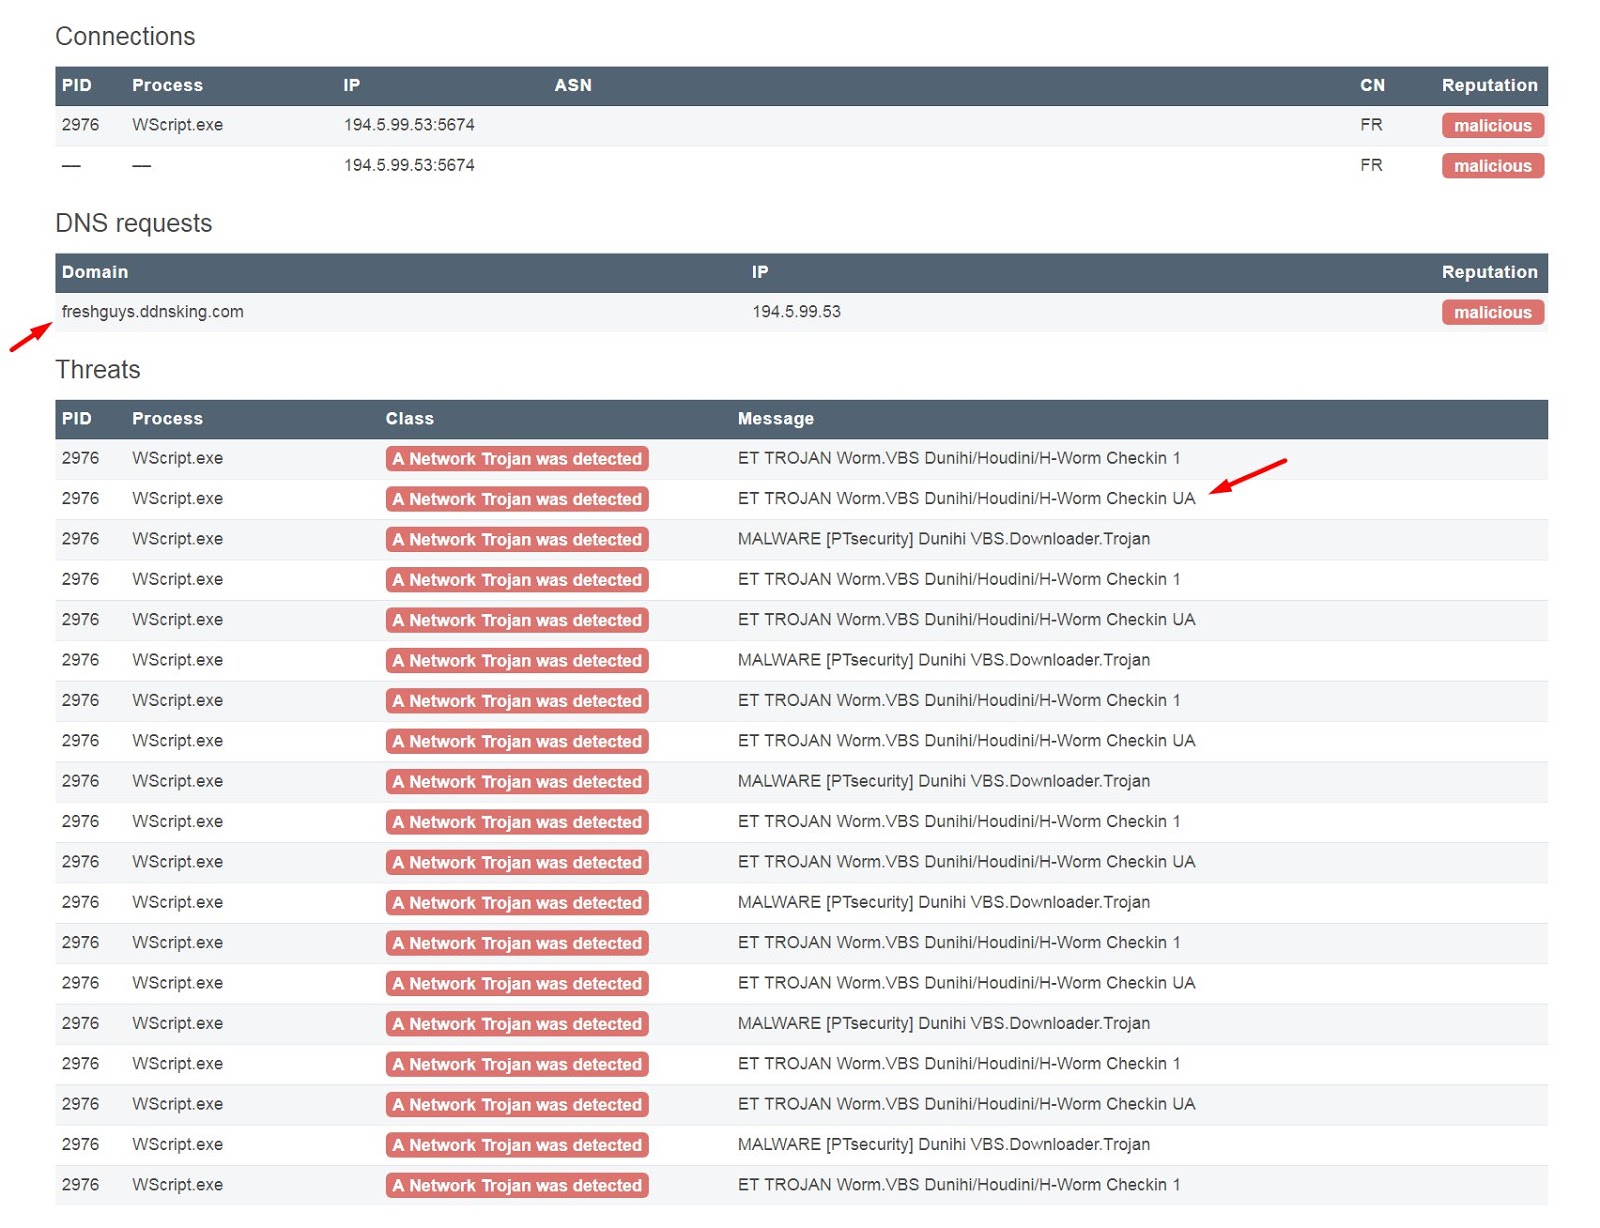Click the malicious reputation badge for freshguys.ddnsking.com
This screenshot has width=1600, height=1228.
coord(1492,312)
